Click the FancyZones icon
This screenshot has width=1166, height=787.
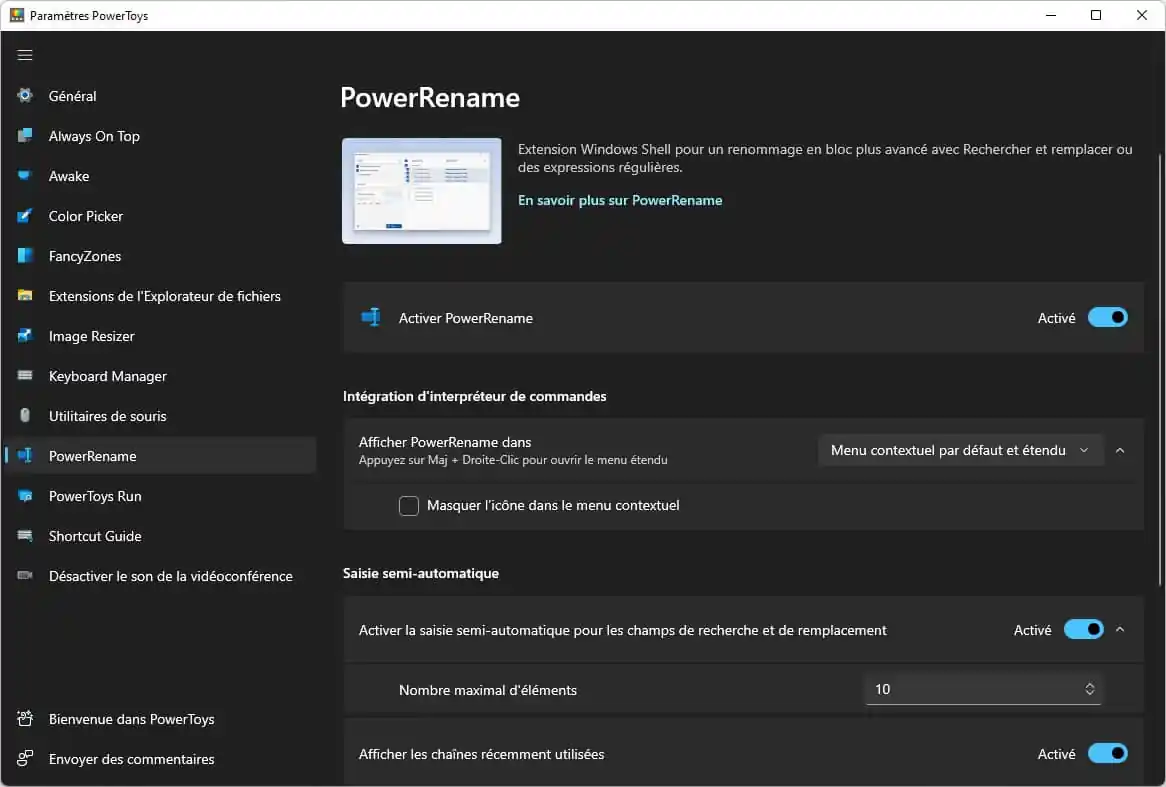pos(25,255)
